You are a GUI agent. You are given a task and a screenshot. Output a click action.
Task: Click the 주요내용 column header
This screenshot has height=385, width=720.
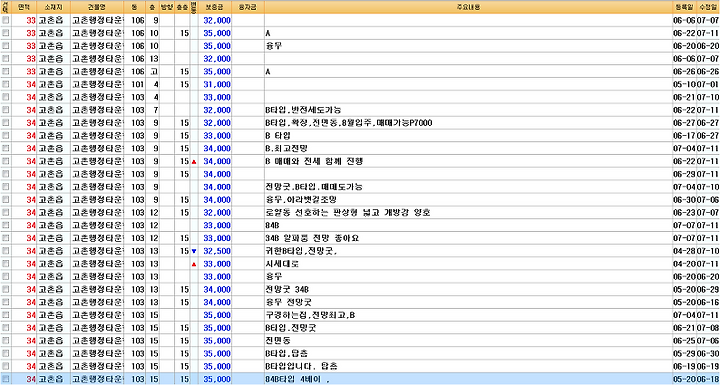(x=468, y=7)
